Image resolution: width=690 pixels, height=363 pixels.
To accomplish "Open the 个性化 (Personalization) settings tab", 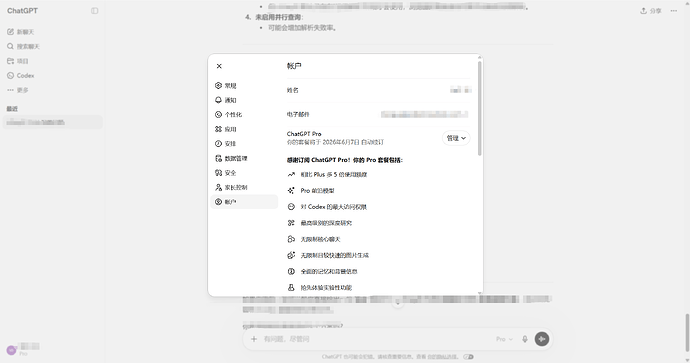I will 244,114.
